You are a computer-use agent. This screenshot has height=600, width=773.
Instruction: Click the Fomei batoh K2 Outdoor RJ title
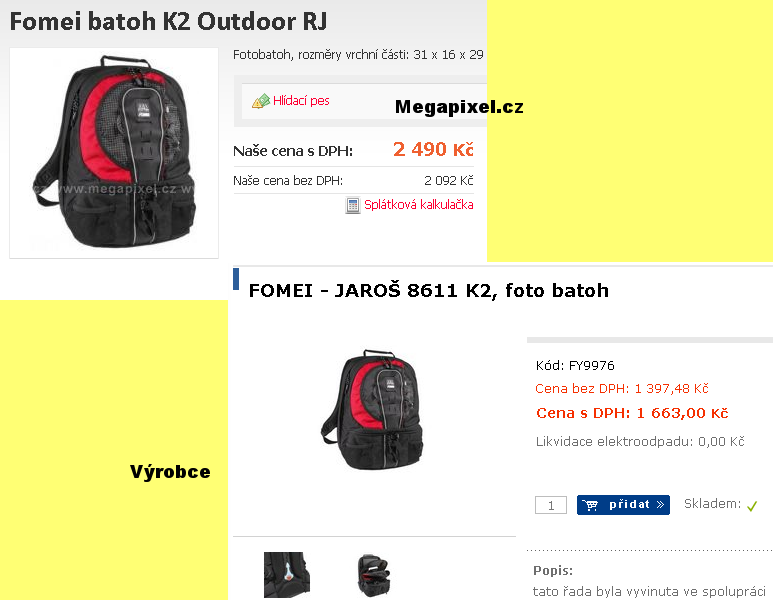[168, 22]
